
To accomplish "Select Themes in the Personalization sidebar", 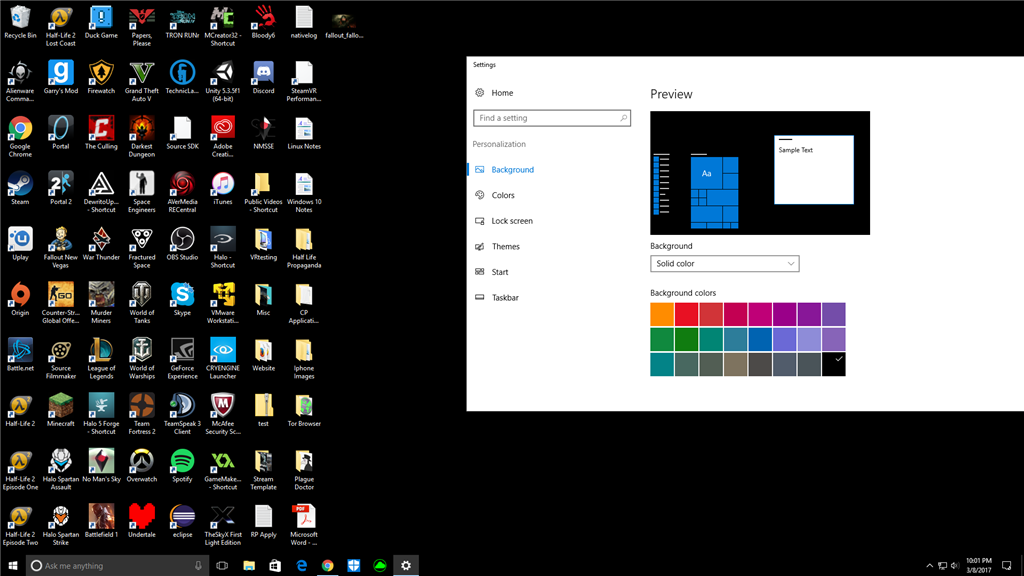I will pos(506,246).
